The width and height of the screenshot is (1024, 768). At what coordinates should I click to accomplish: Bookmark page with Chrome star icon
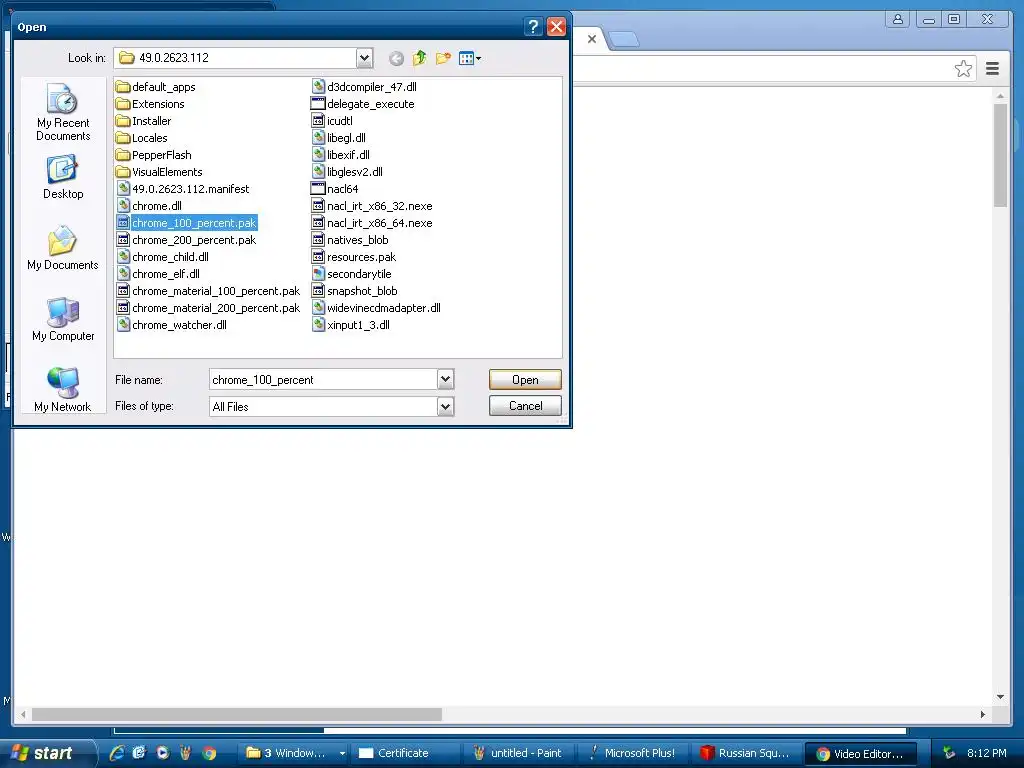pos(963,69)
